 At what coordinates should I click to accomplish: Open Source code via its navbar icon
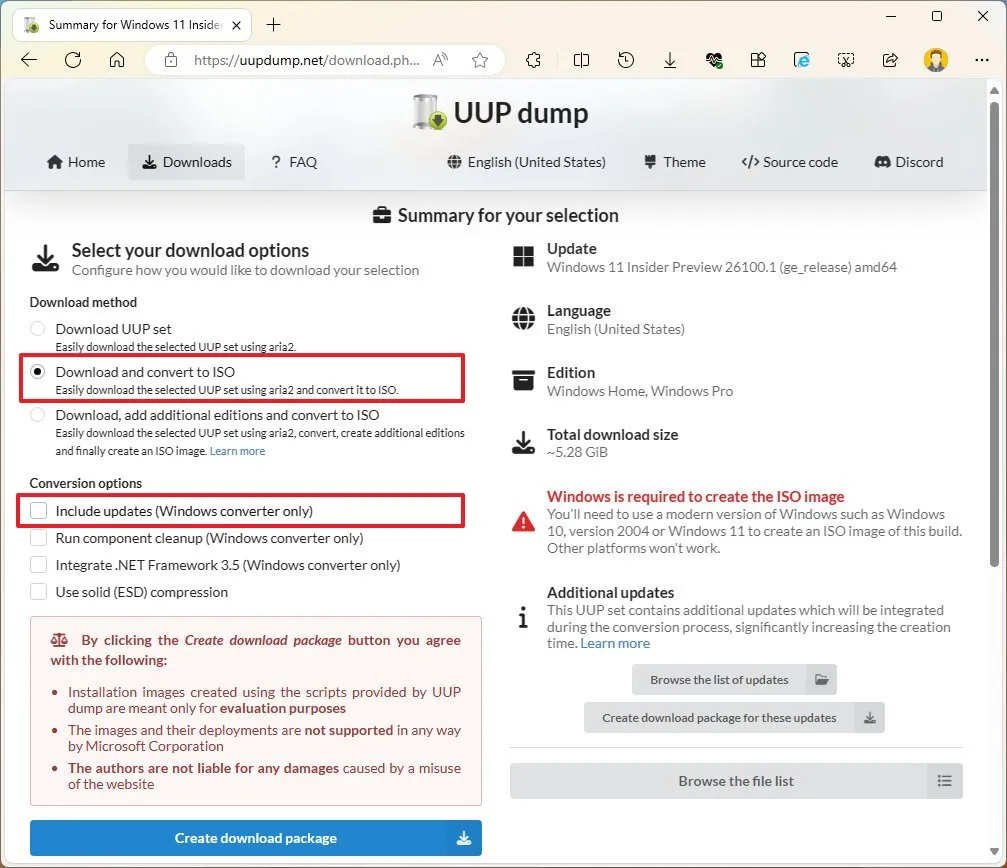[748, 162]
